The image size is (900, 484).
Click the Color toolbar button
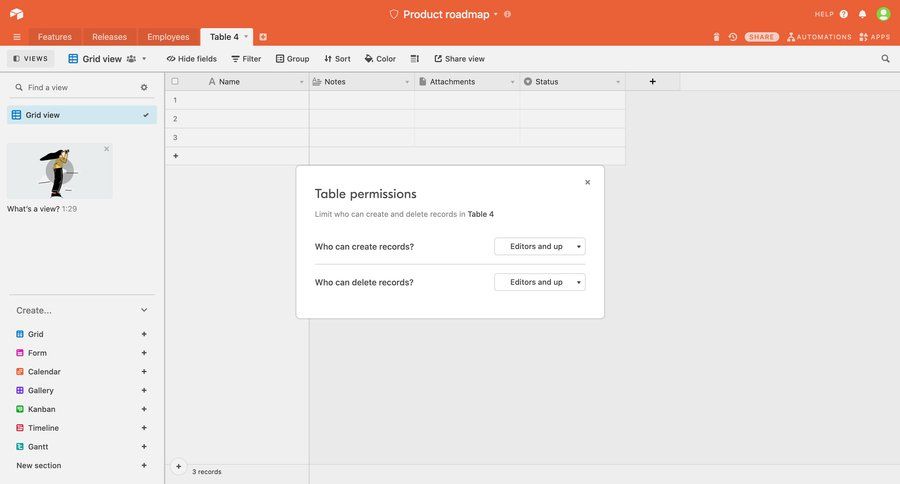click(380, 59)
